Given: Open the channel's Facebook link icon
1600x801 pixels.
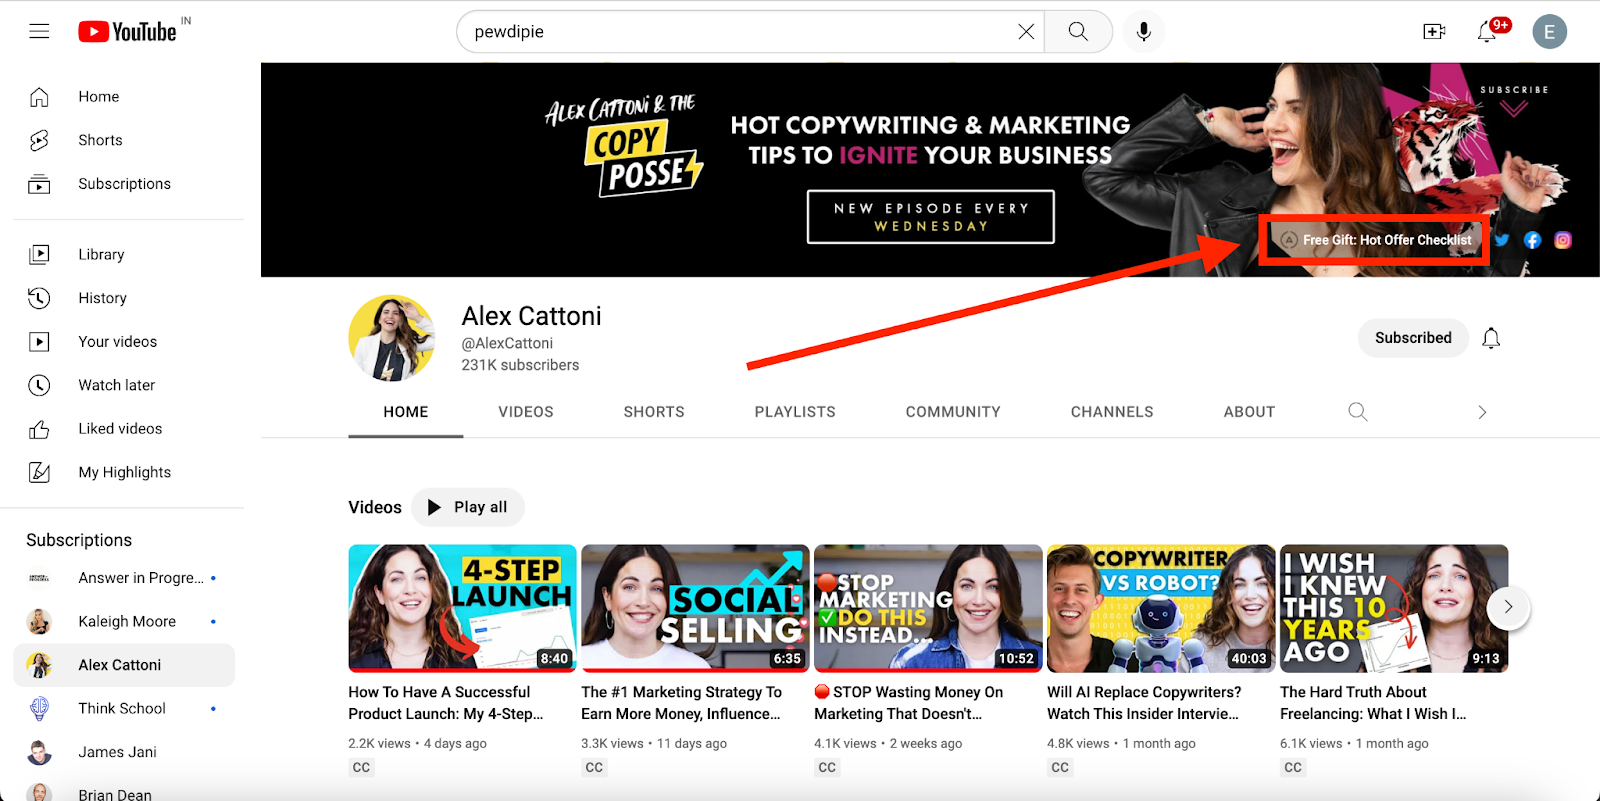Looking at the screenshot, I should (x=1532, y=240).
